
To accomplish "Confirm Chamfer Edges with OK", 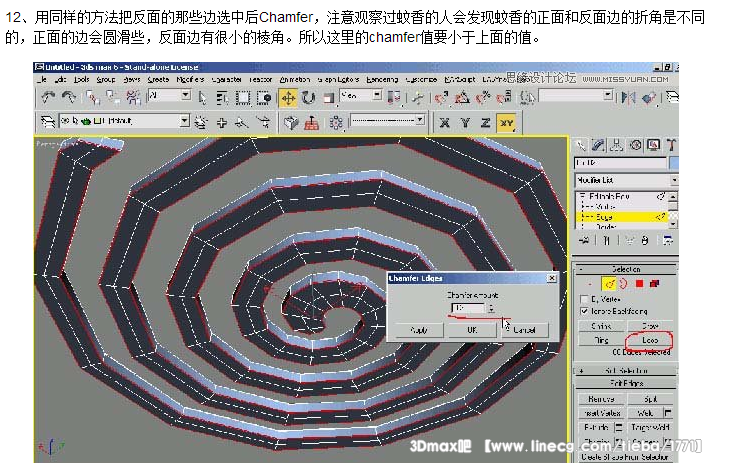I will (x=472, y=330).
